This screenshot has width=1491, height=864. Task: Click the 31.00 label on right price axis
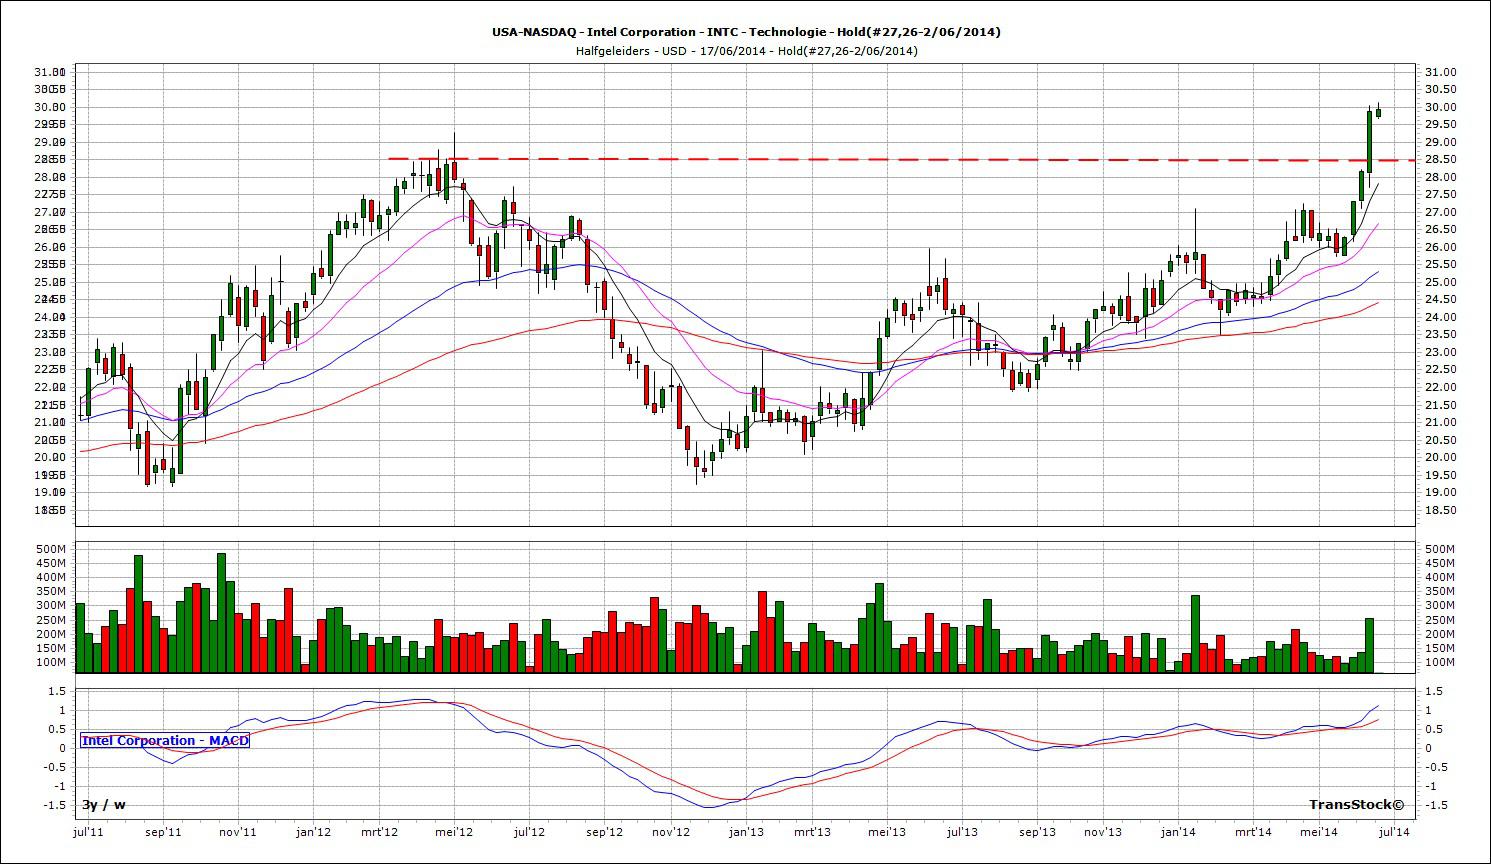pyautogui.click(x=1440, y=72)
